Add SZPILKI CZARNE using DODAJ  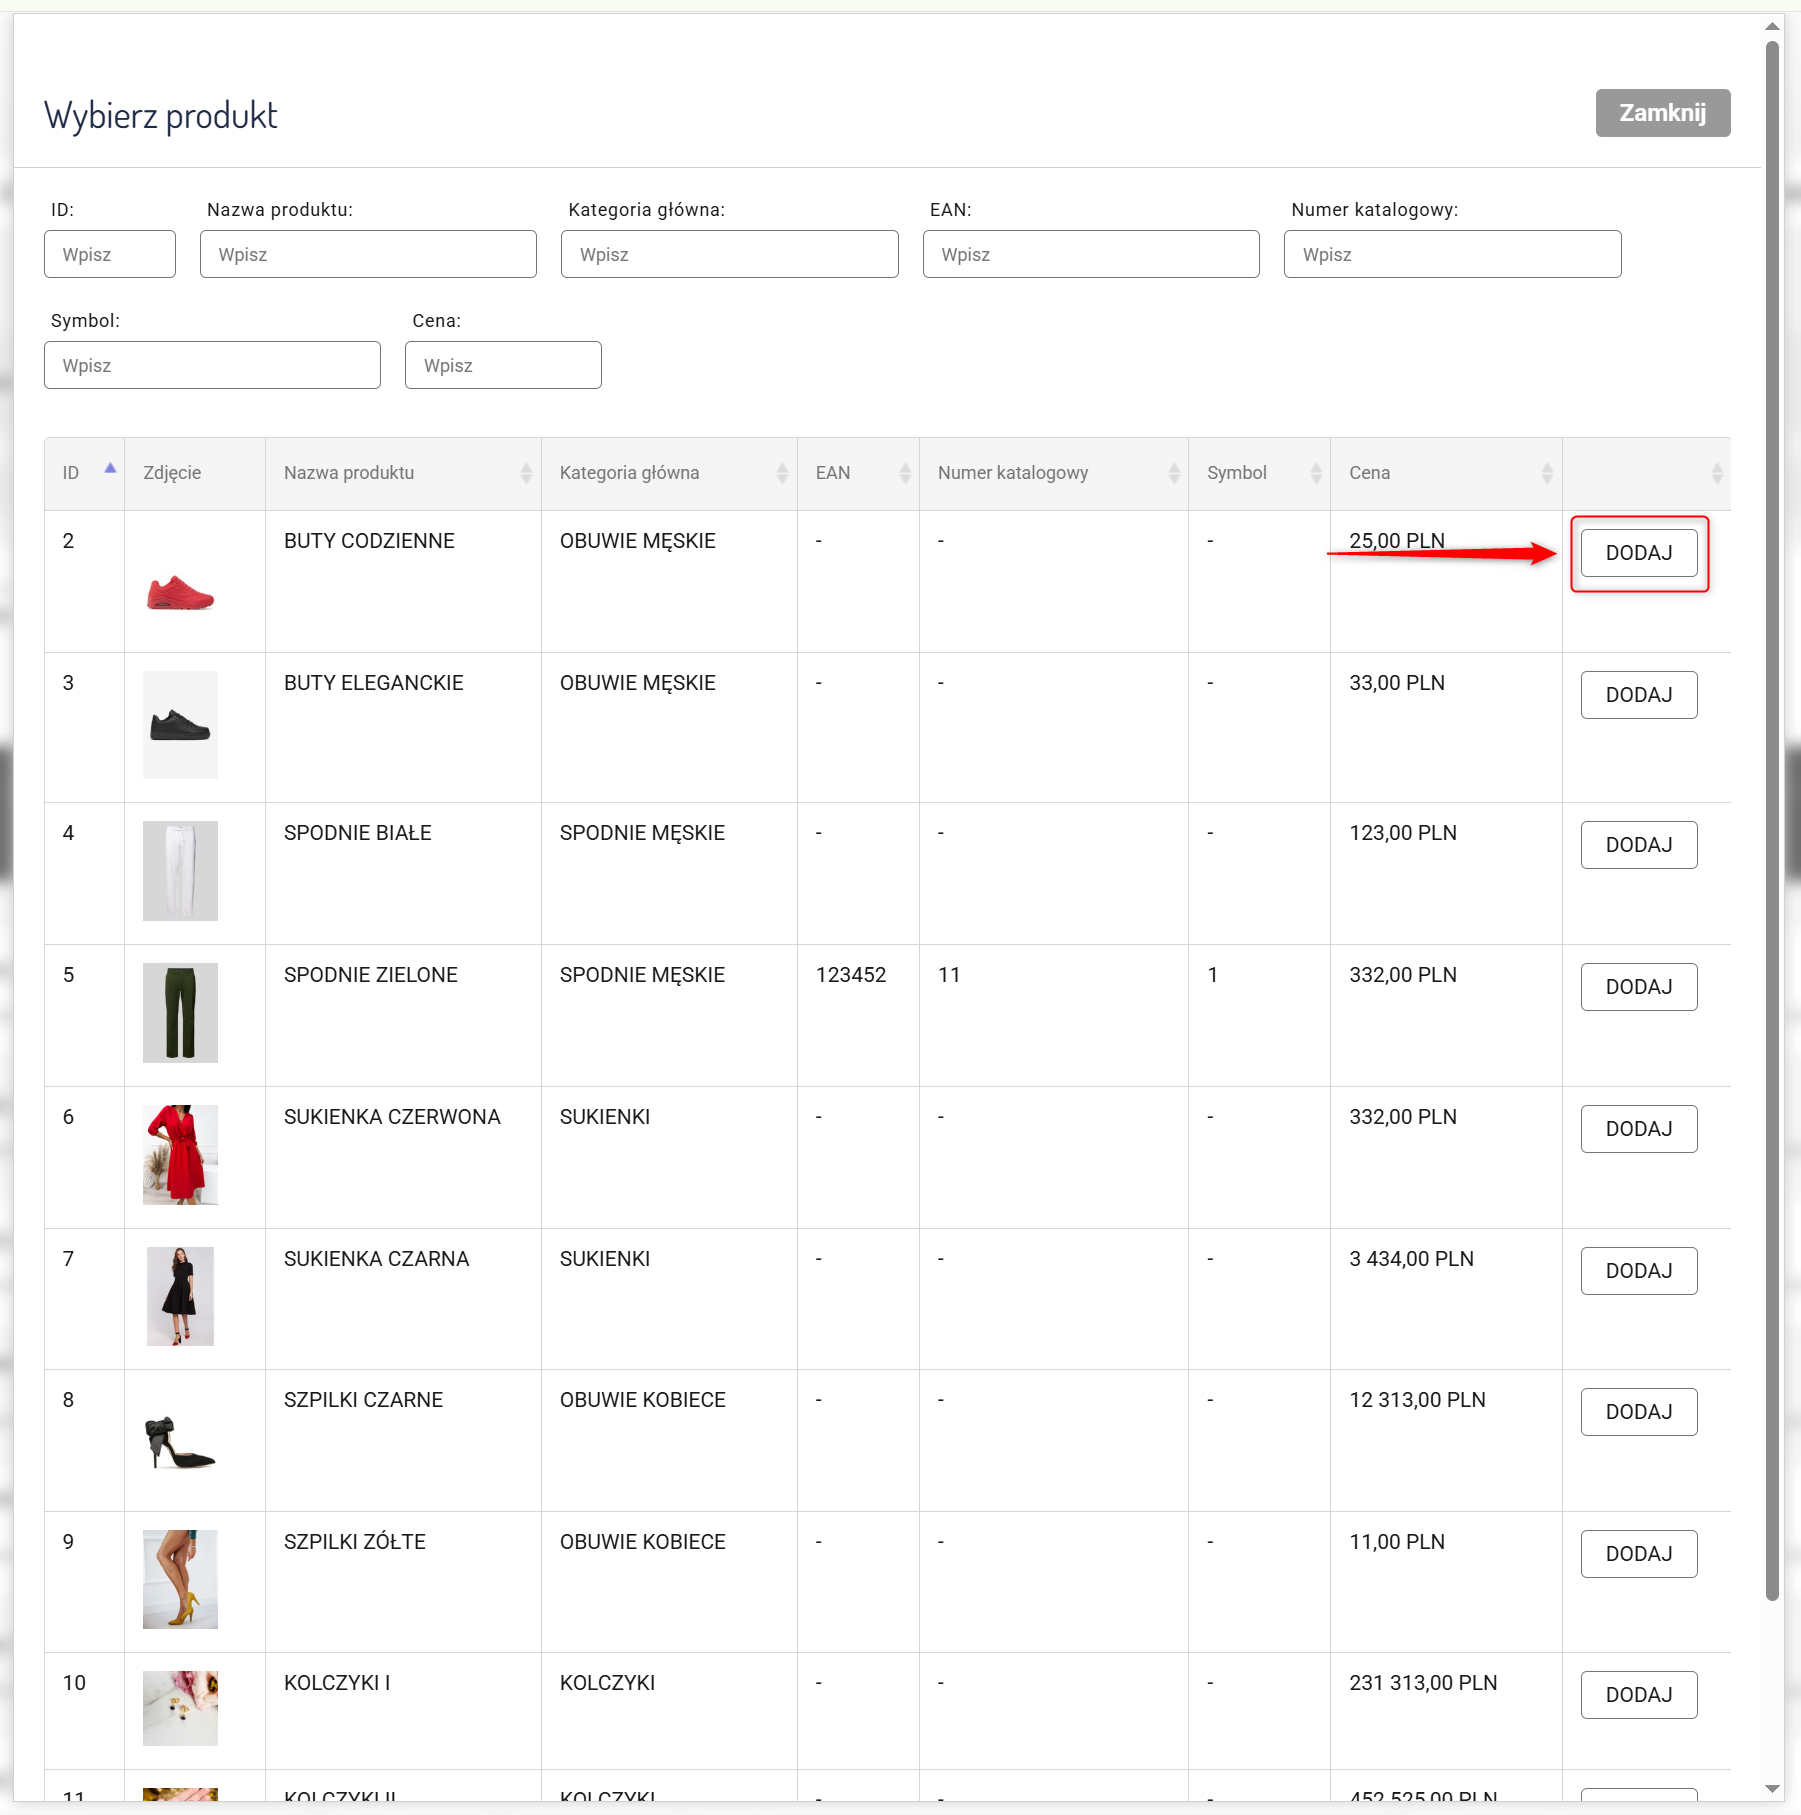pos(1638,1412)
